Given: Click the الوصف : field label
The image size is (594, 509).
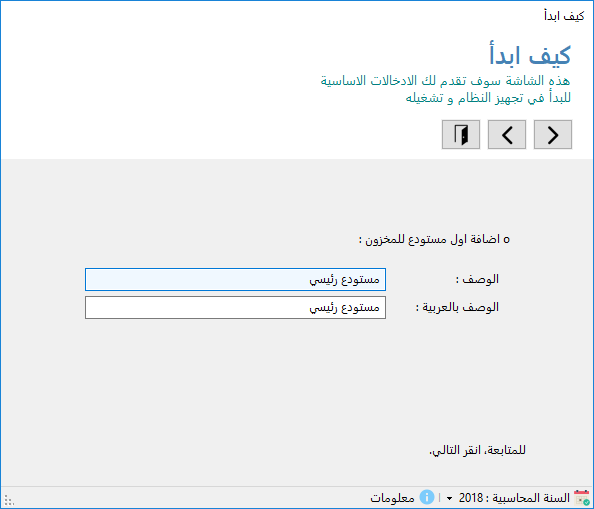Looking at the screenshot, I should point(477,279).
